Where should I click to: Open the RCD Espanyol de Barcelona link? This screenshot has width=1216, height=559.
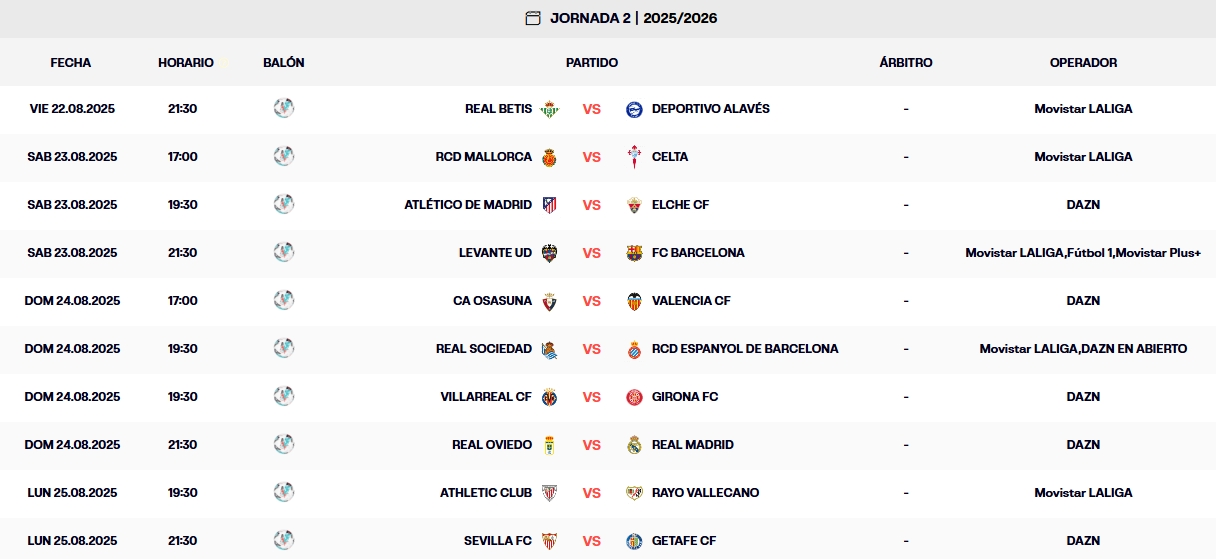pos(745,349)
